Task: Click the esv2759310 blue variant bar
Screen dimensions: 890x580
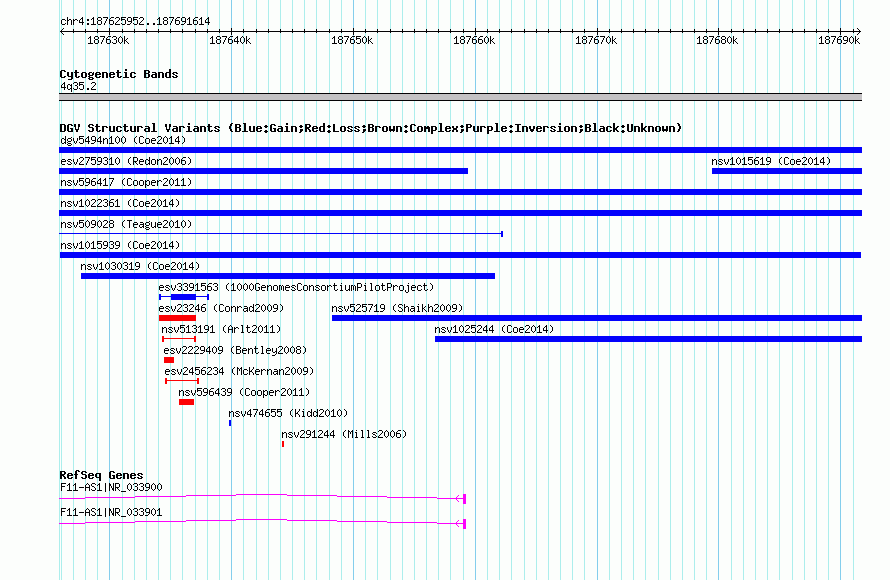Action: point(263,171)
